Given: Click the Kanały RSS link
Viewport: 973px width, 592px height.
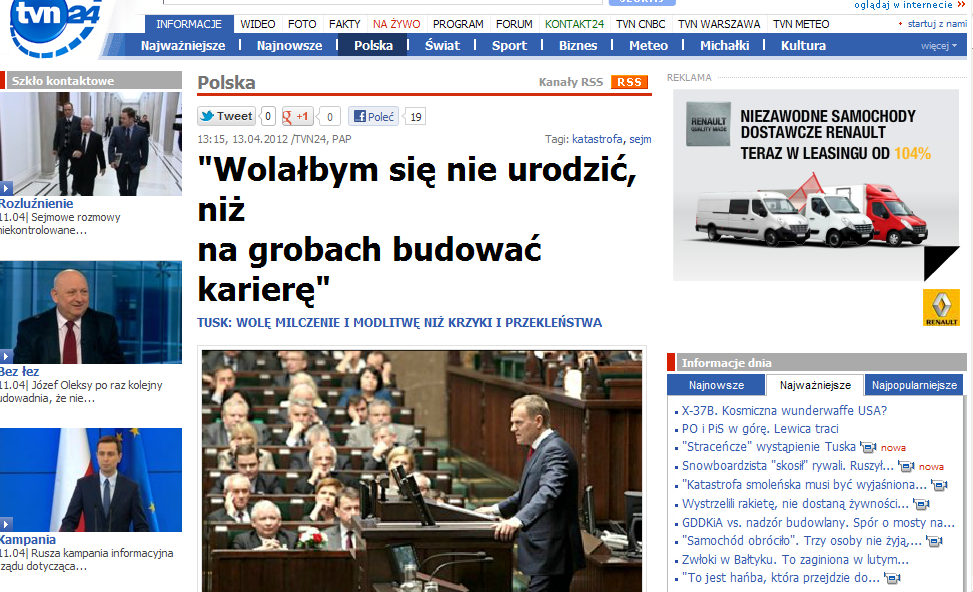Looking at the screenshot, I should (571, 82).
